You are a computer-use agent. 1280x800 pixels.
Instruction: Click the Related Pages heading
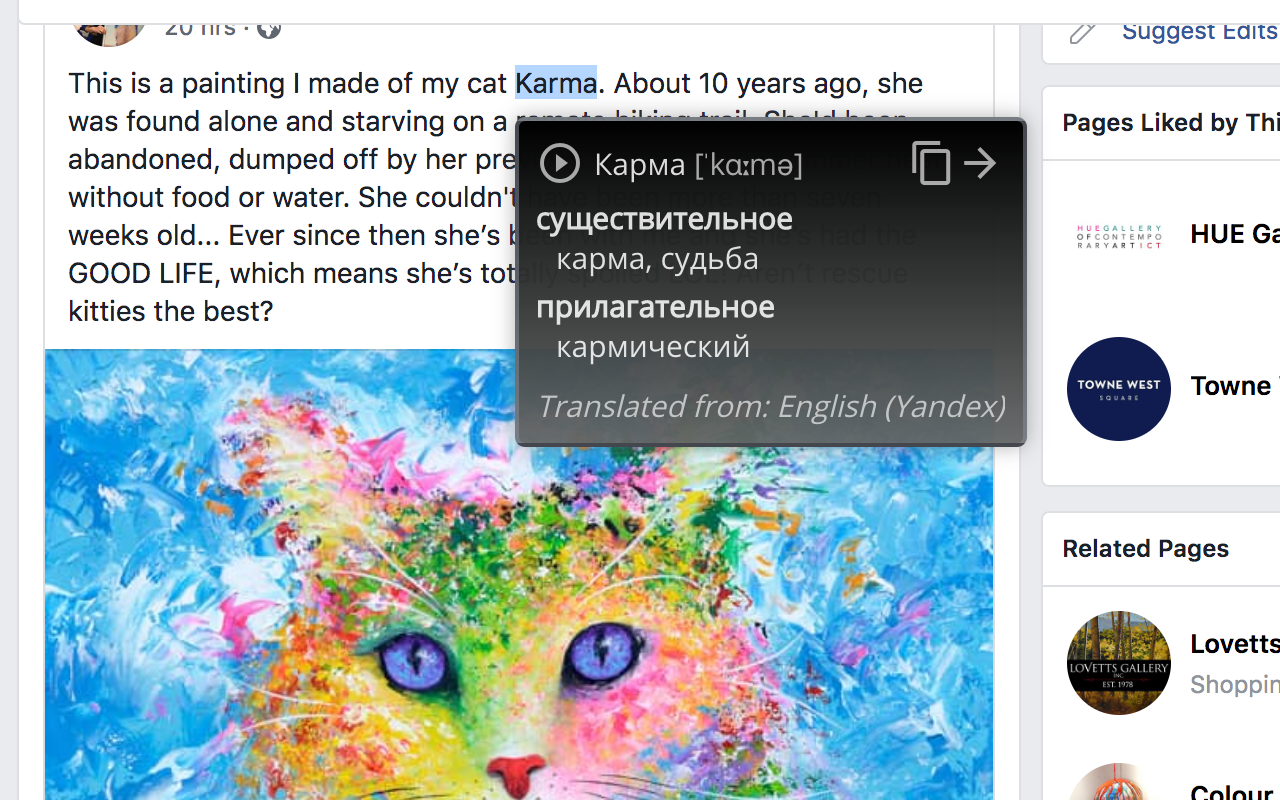pyautogui.click(x=1145, y=548)
